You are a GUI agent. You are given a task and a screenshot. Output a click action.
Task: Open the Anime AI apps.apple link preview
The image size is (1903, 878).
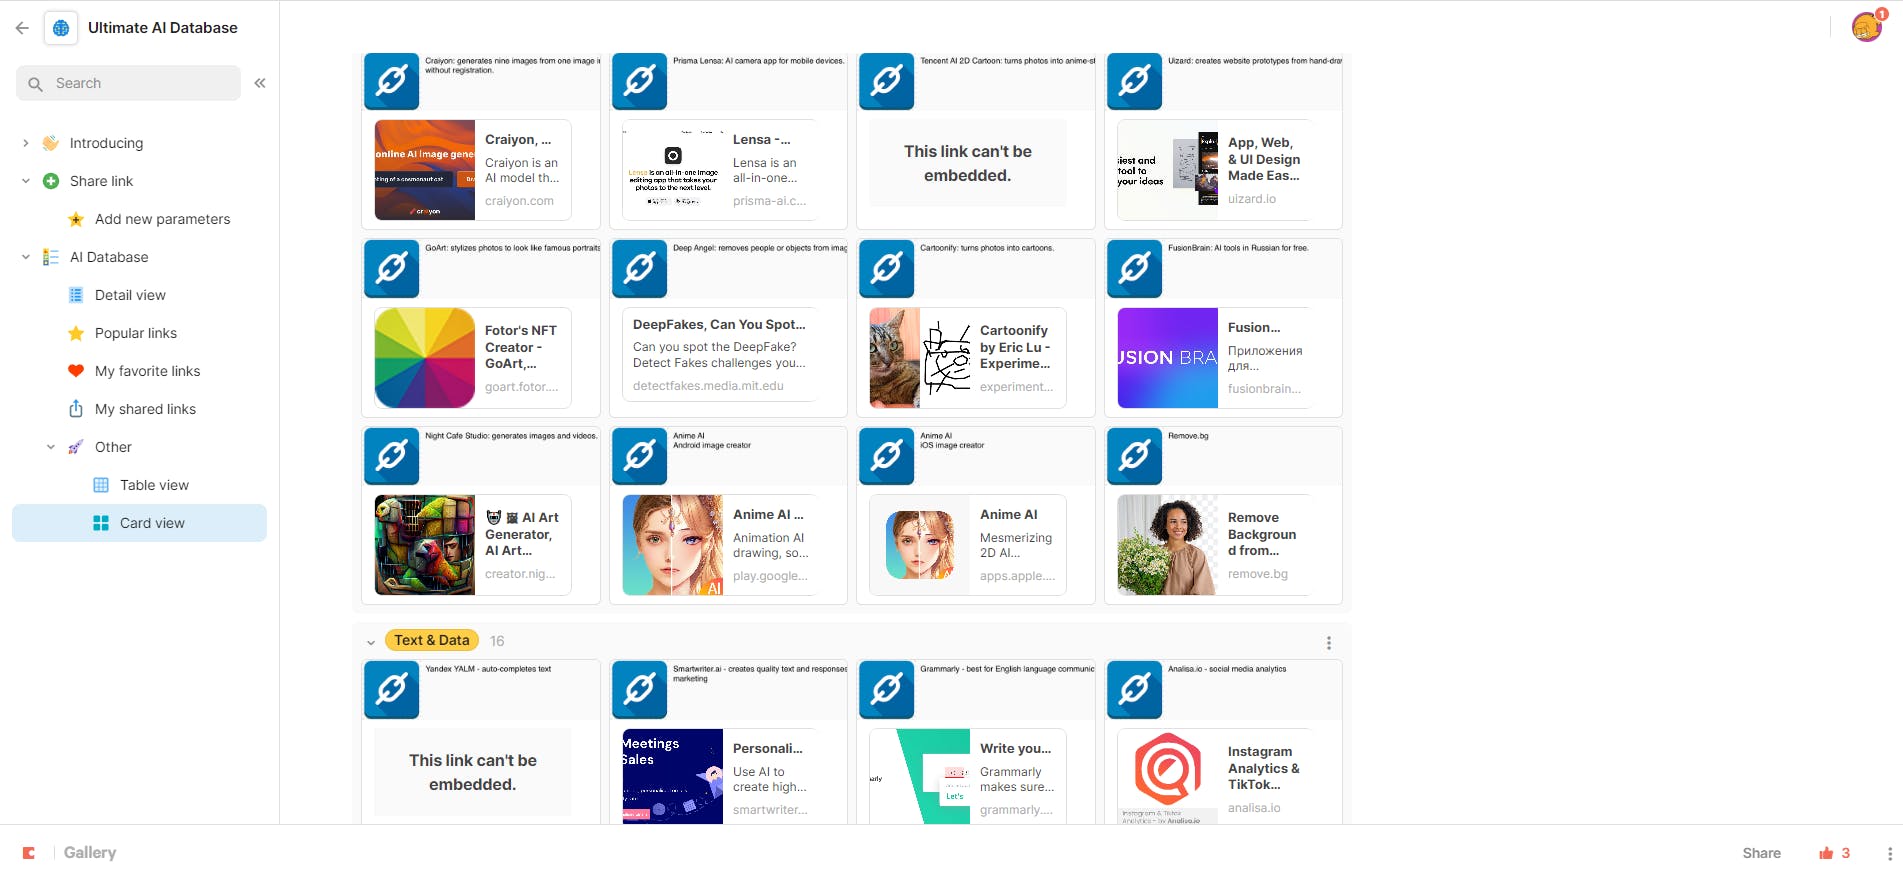click(x=968, y=545)
